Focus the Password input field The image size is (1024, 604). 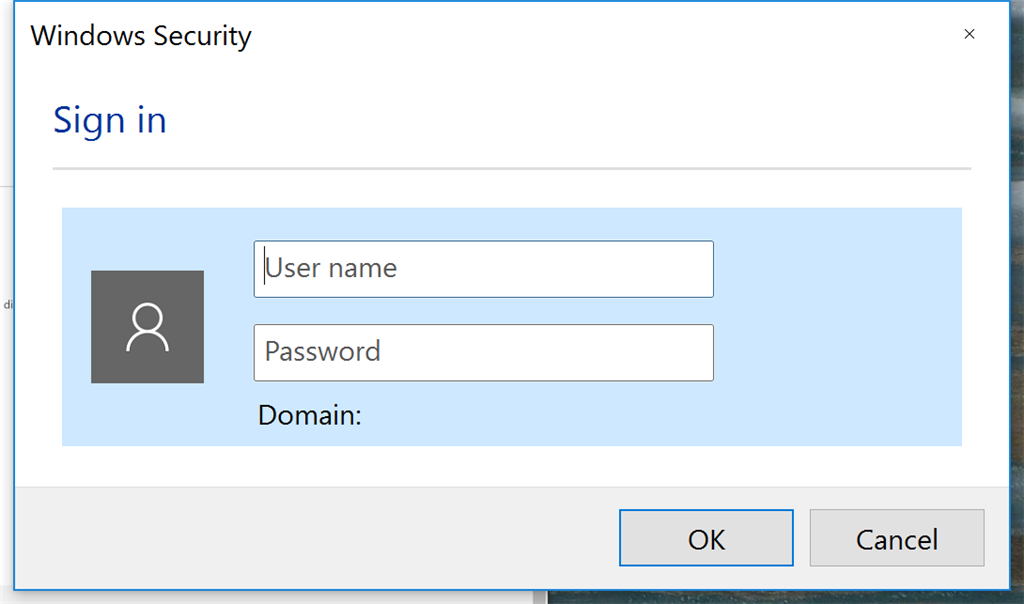pos(483,353)
